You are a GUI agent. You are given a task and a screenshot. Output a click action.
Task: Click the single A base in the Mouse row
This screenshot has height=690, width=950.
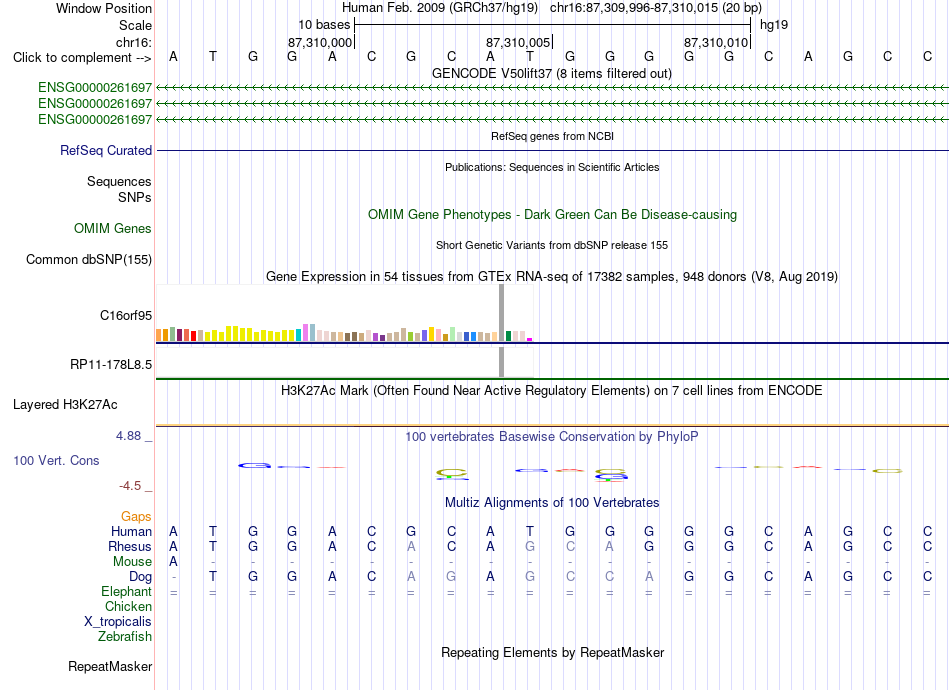[173, 562]
